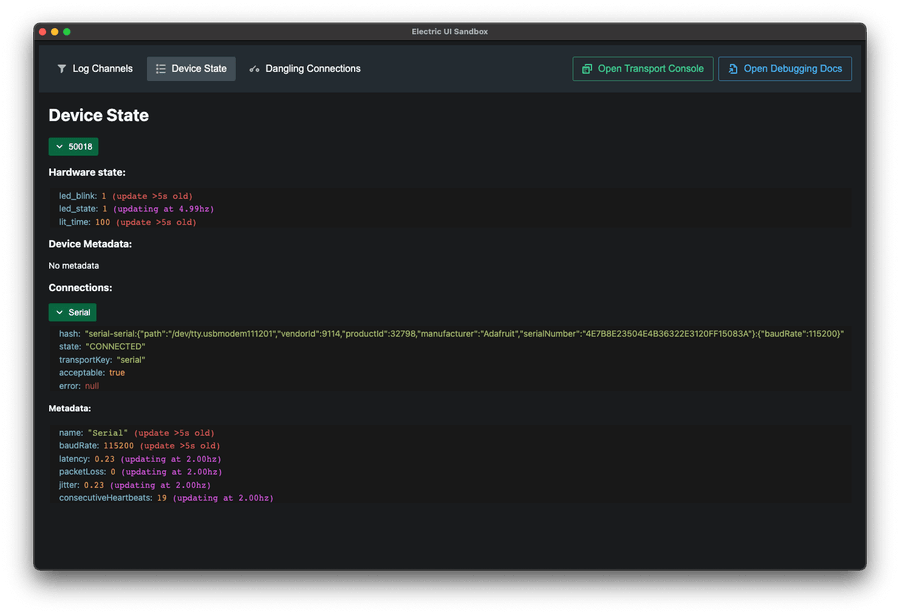
Task: Click the 50018 device label
Action: [x=80, y=147]
